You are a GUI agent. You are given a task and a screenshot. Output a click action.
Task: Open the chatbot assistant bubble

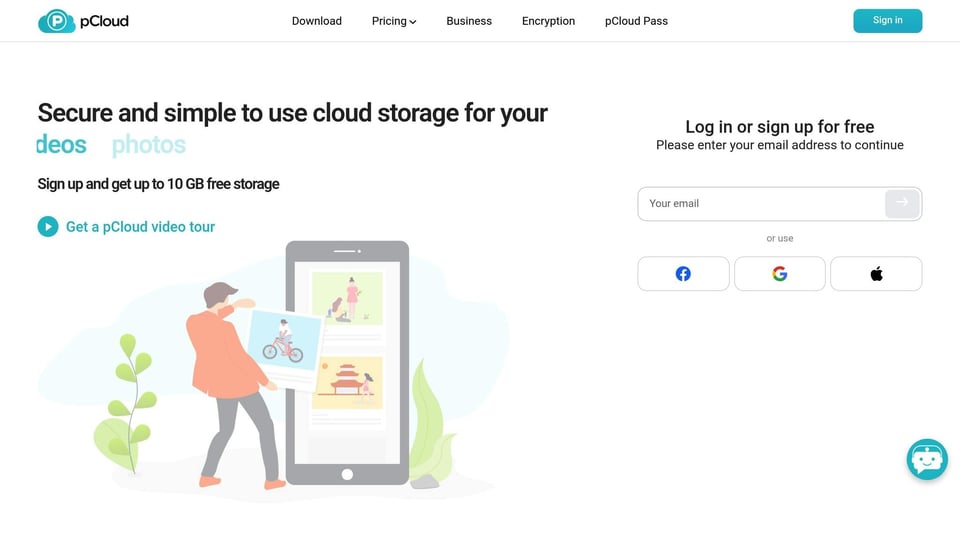tap(927, 459)
